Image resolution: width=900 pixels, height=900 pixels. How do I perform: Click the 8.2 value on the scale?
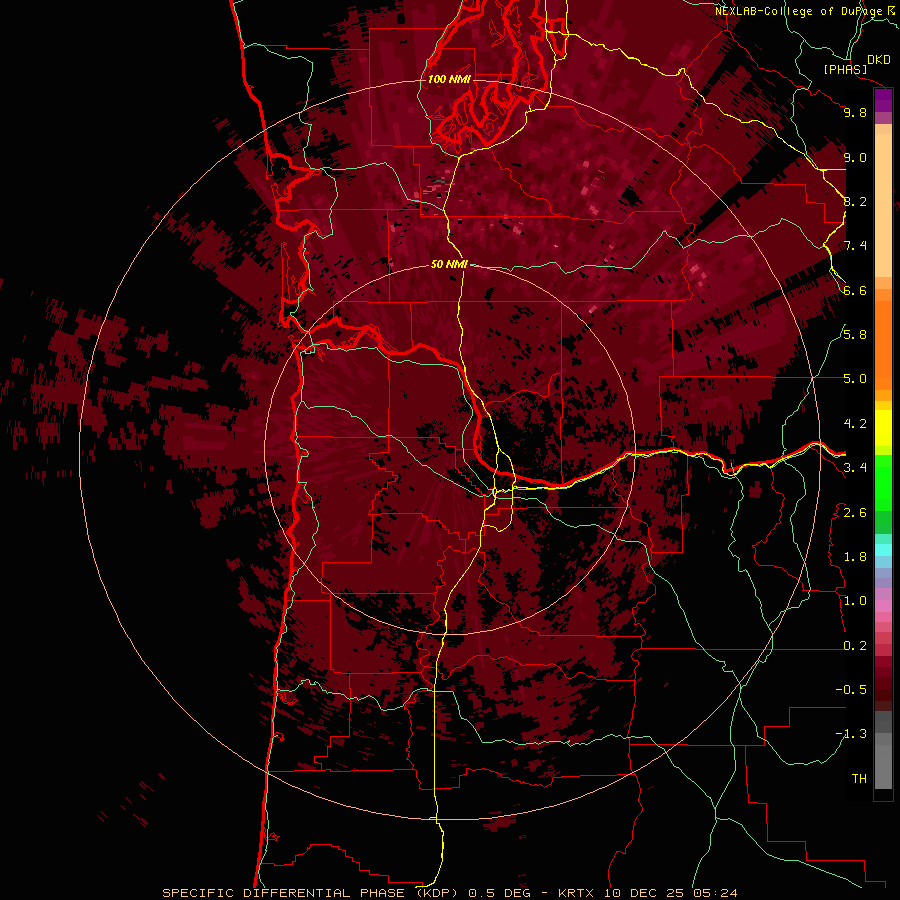tap(855, 201)
